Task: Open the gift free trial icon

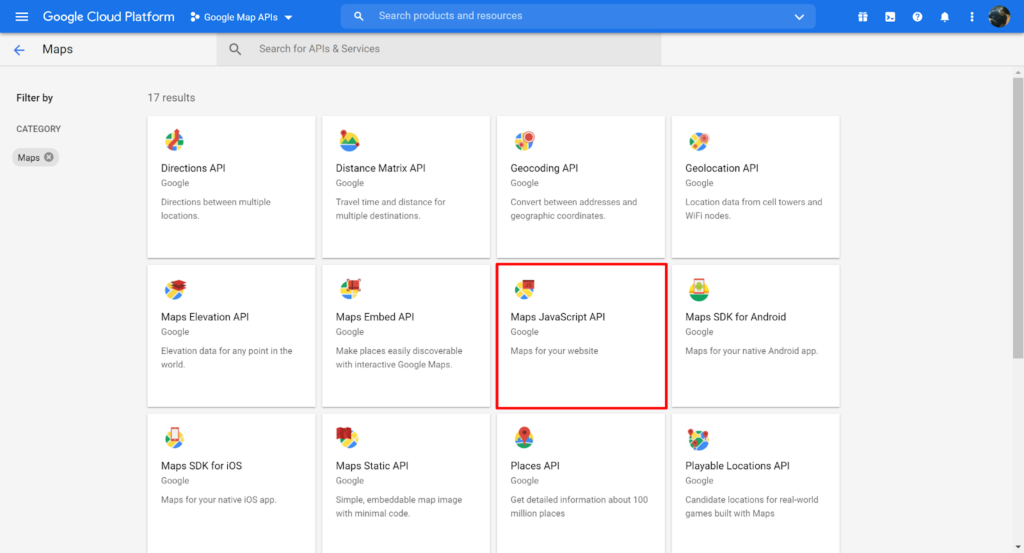Action: coord(863,17)
